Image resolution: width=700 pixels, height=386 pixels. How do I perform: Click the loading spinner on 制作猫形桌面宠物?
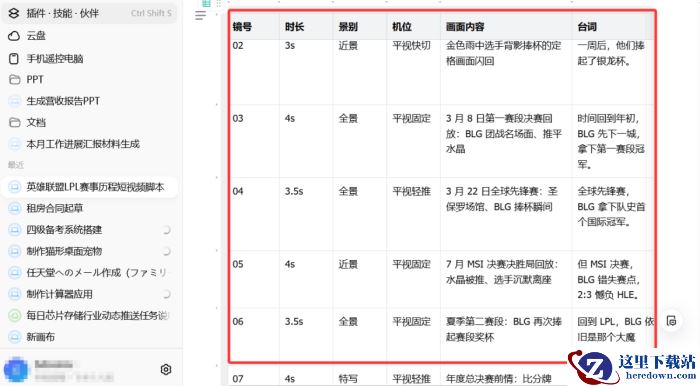(166, 251)
